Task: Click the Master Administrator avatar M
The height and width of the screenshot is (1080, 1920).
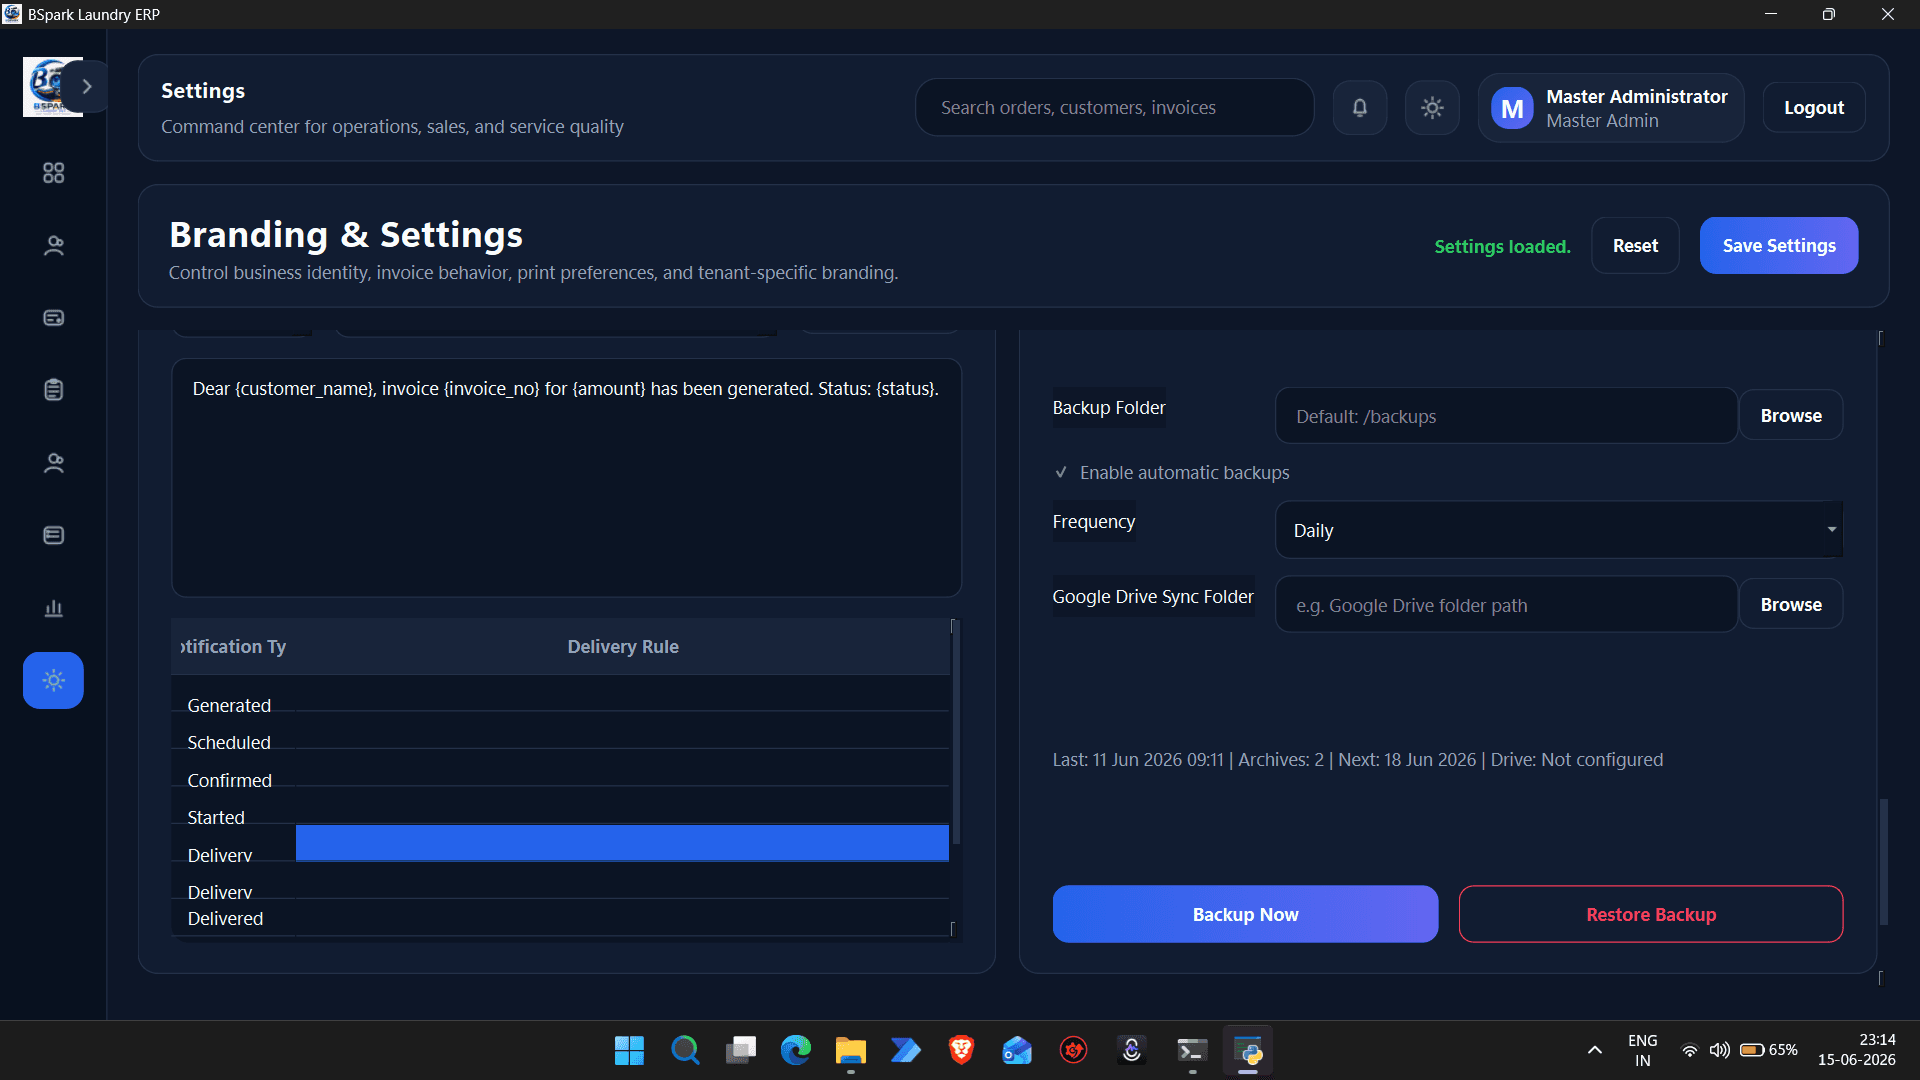Action: 1512,108
